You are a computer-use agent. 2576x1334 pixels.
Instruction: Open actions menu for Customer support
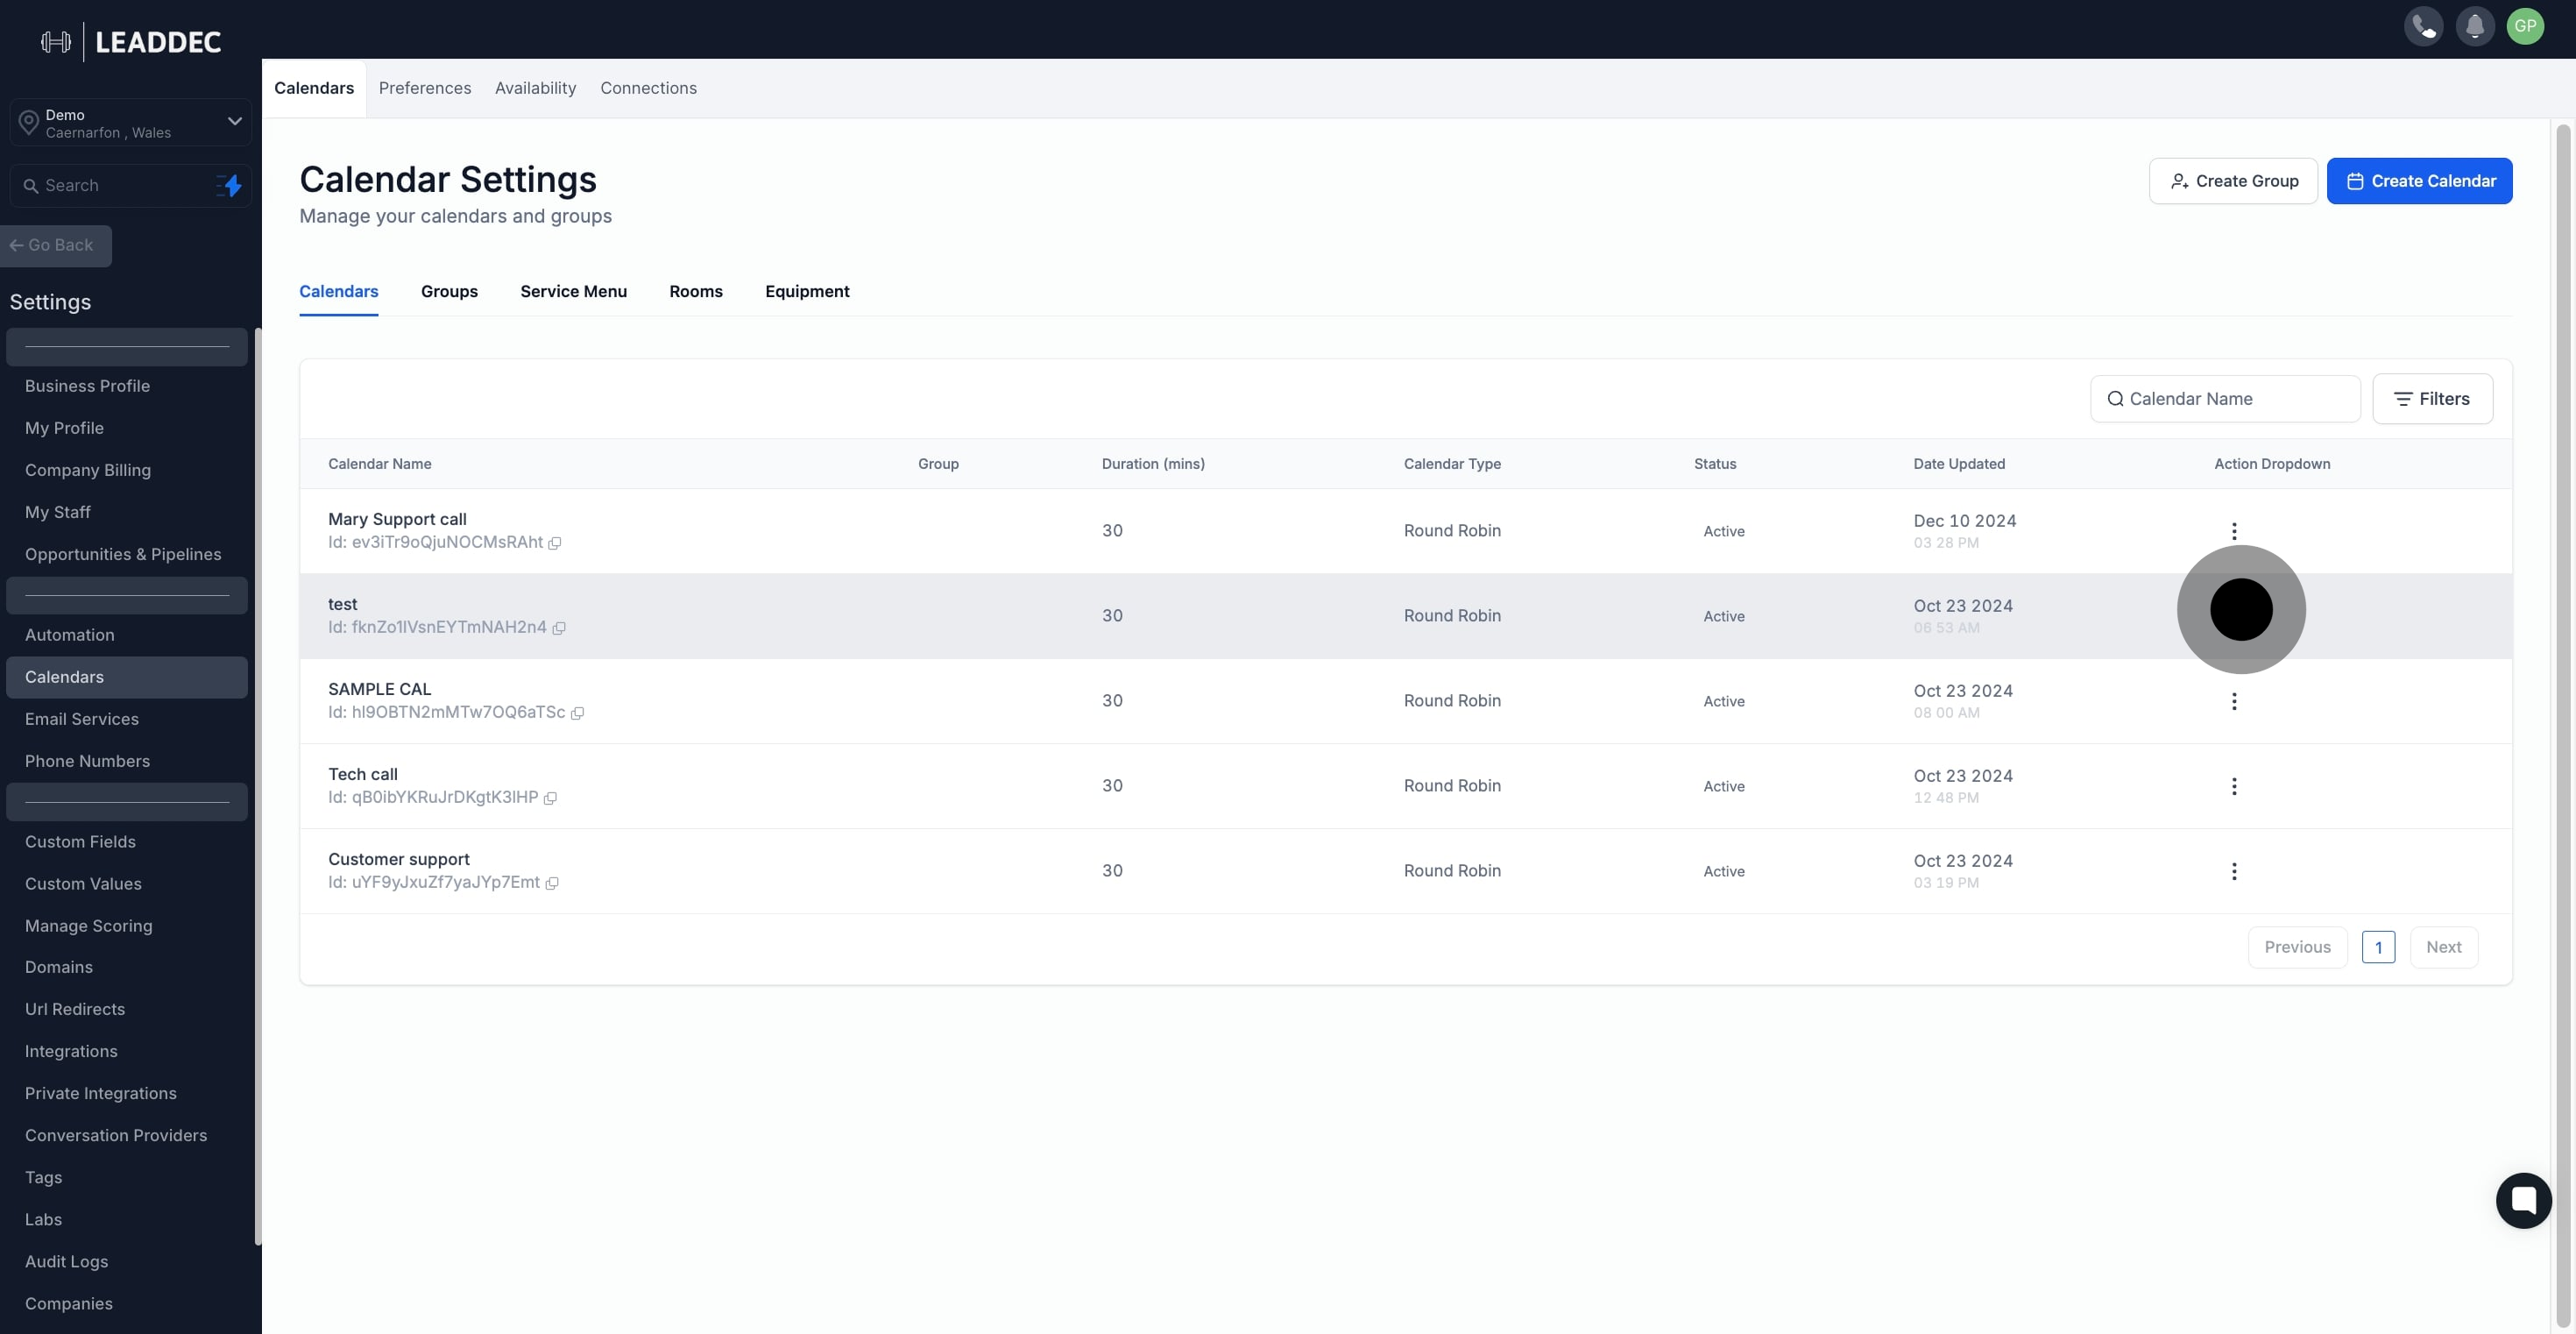pos(2234,871)
